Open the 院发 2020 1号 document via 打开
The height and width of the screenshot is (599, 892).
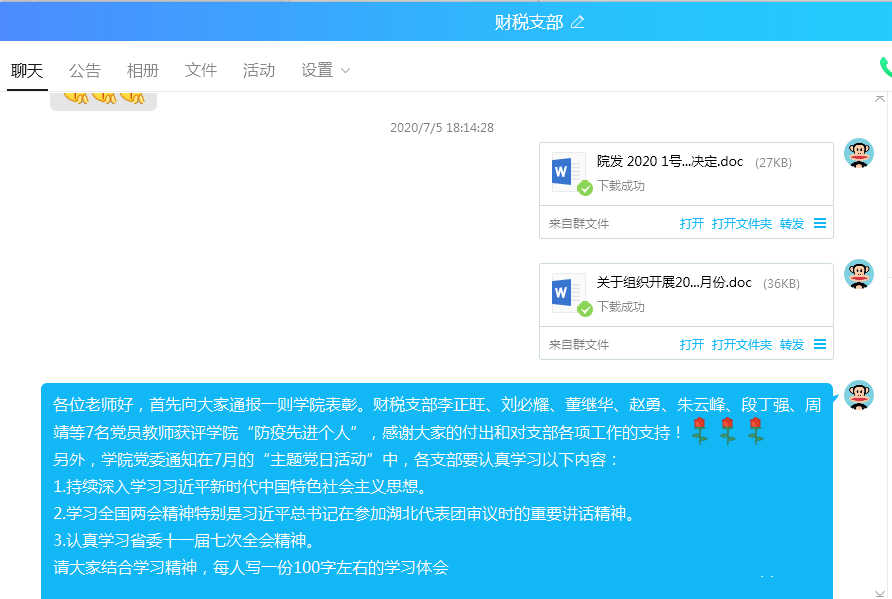click(x=692, y=224)
